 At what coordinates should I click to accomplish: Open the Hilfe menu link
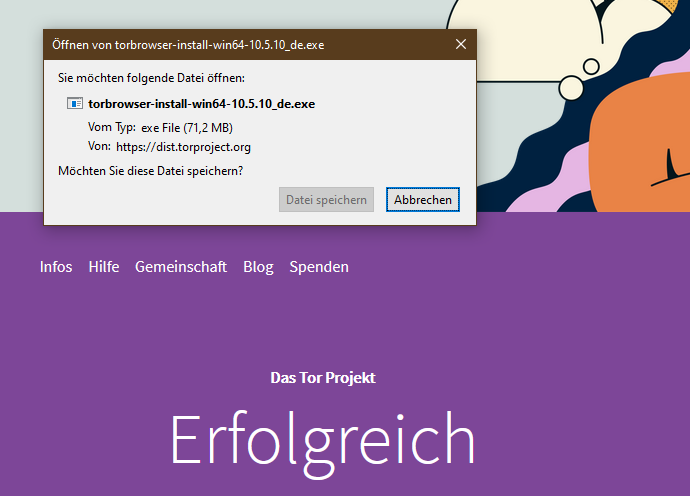(104, 267)
